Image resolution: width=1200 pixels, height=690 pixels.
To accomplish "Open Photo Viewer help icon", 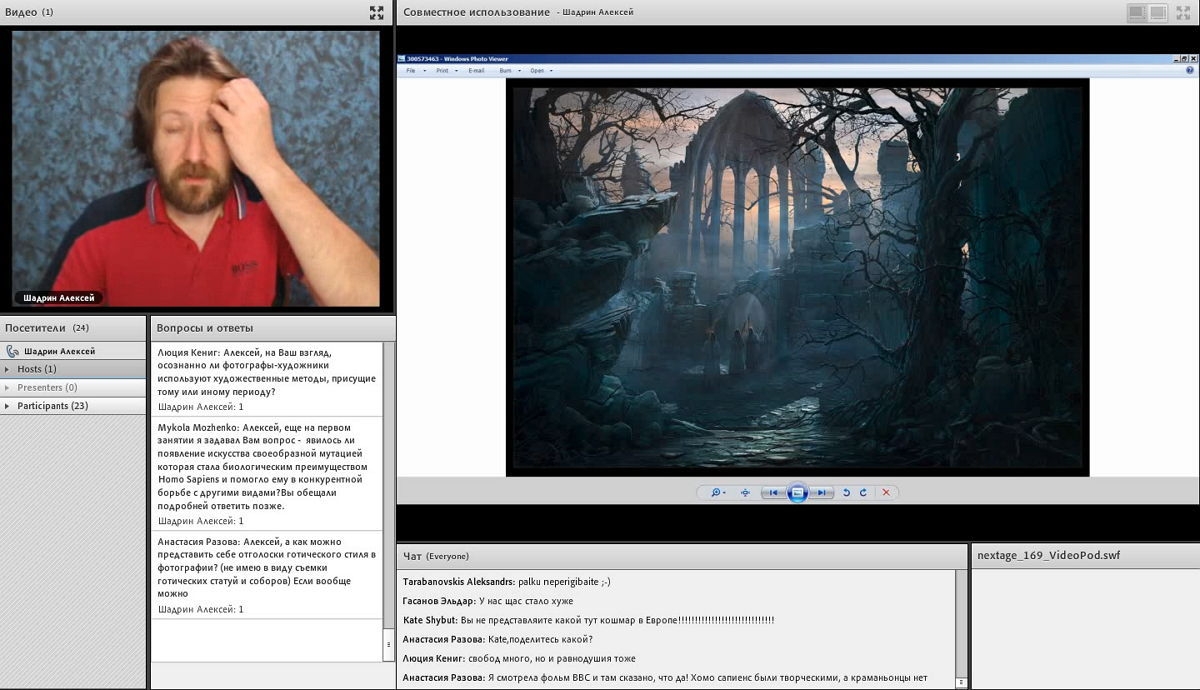I will pyautogui.click(x=1190, y=70).
